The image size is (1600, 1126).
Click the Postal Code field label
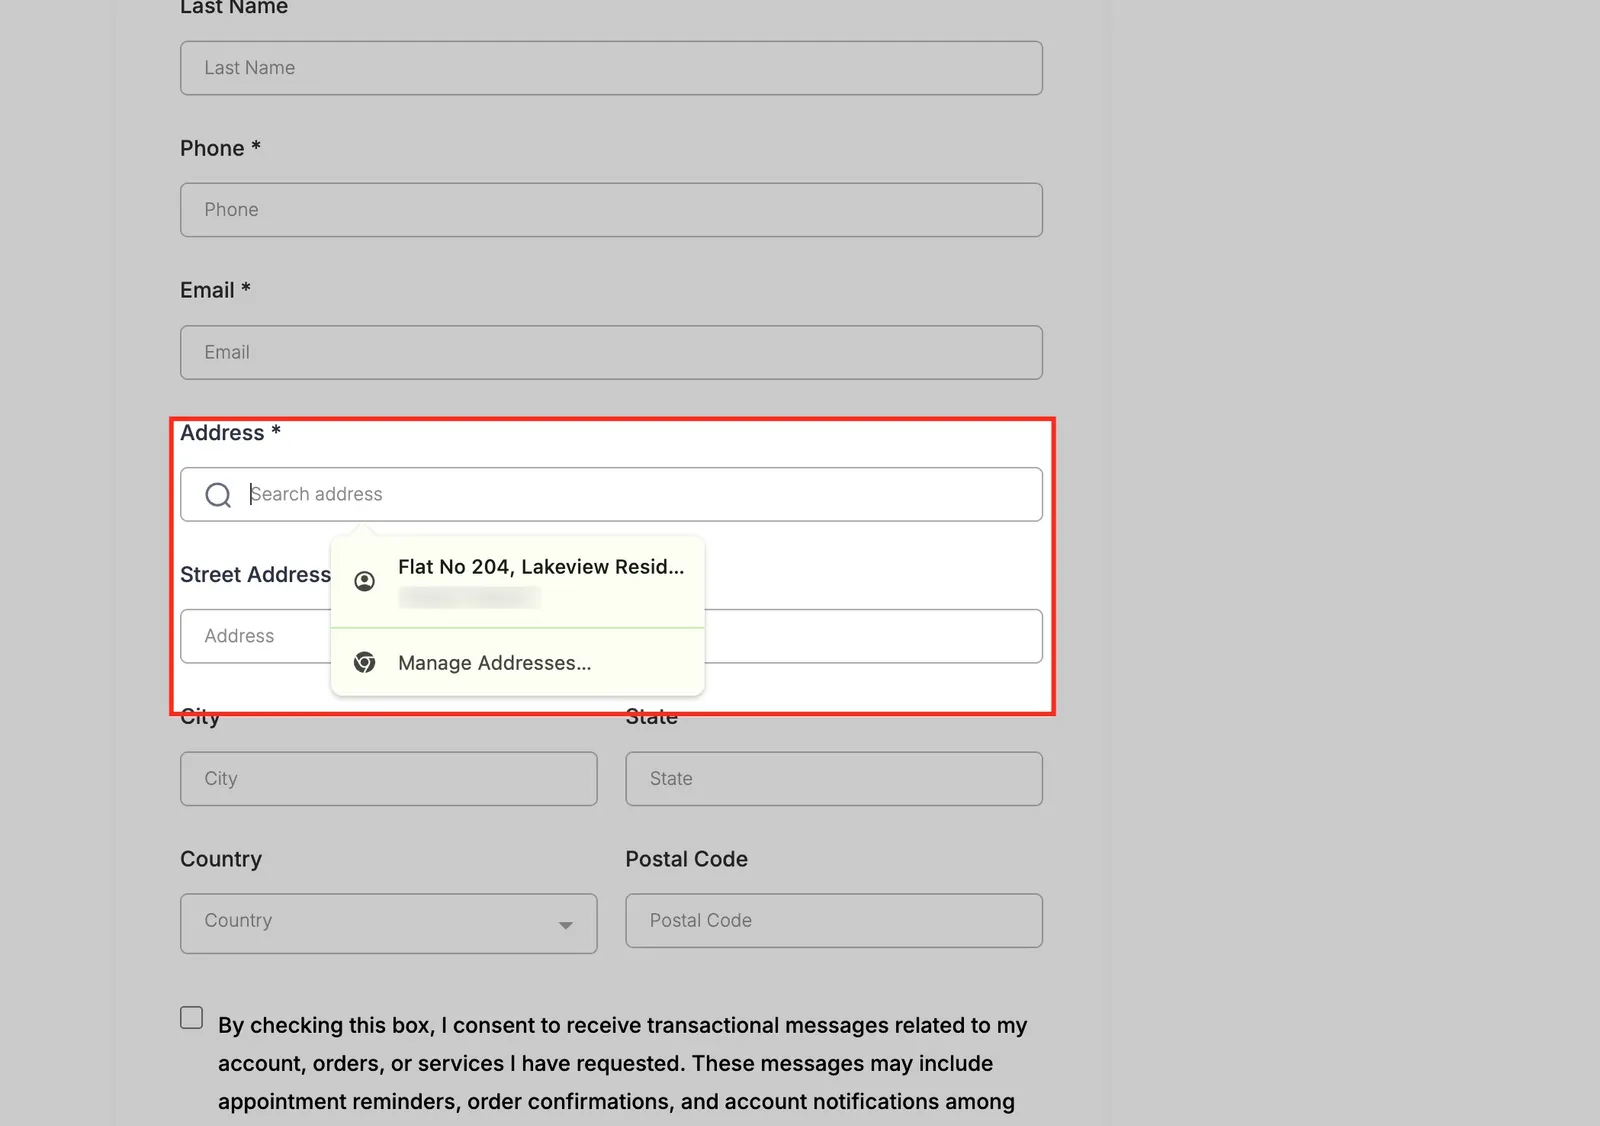coord(686,859)
